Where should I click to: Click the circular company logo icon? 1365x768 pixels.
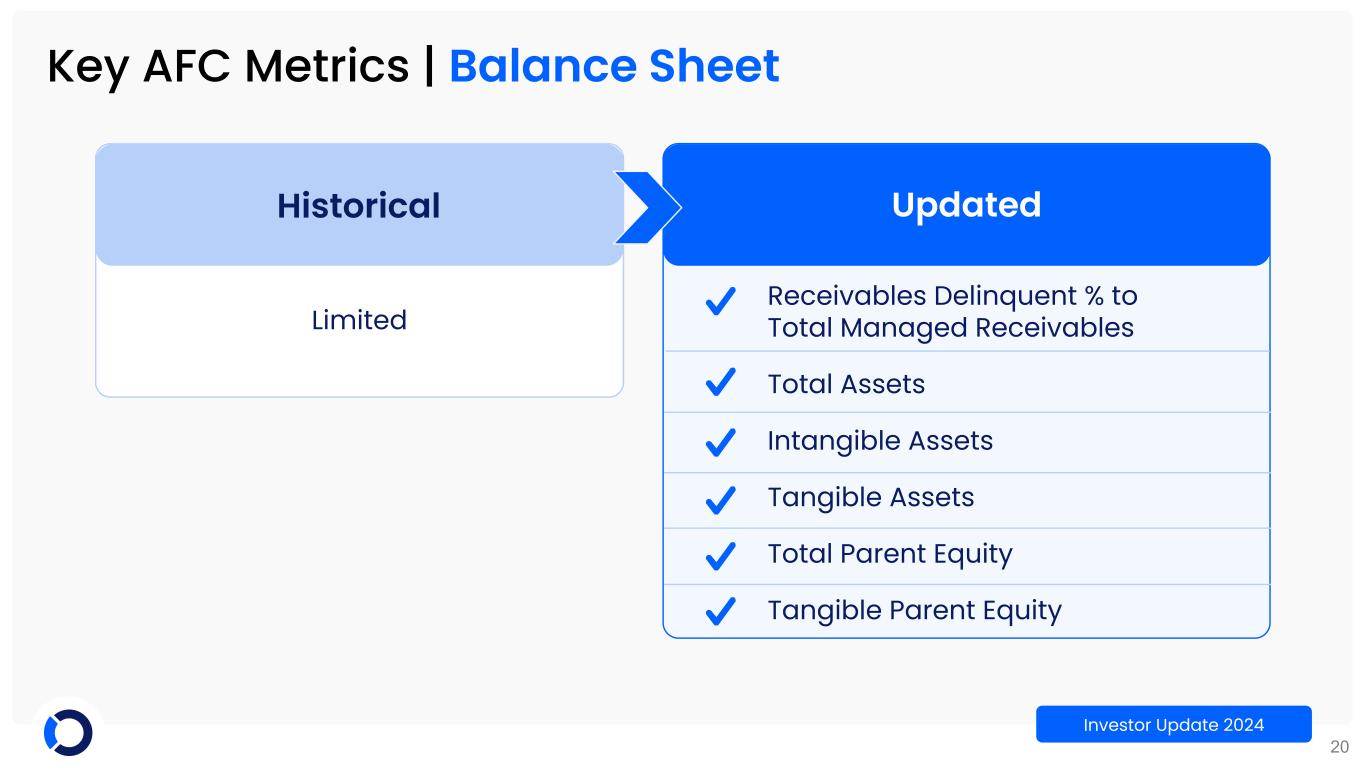pos(68,732)
